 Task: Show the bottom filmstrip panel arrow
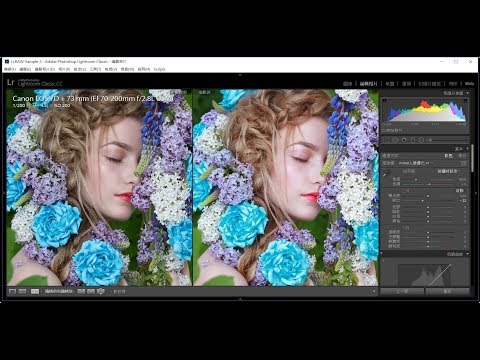240,299
